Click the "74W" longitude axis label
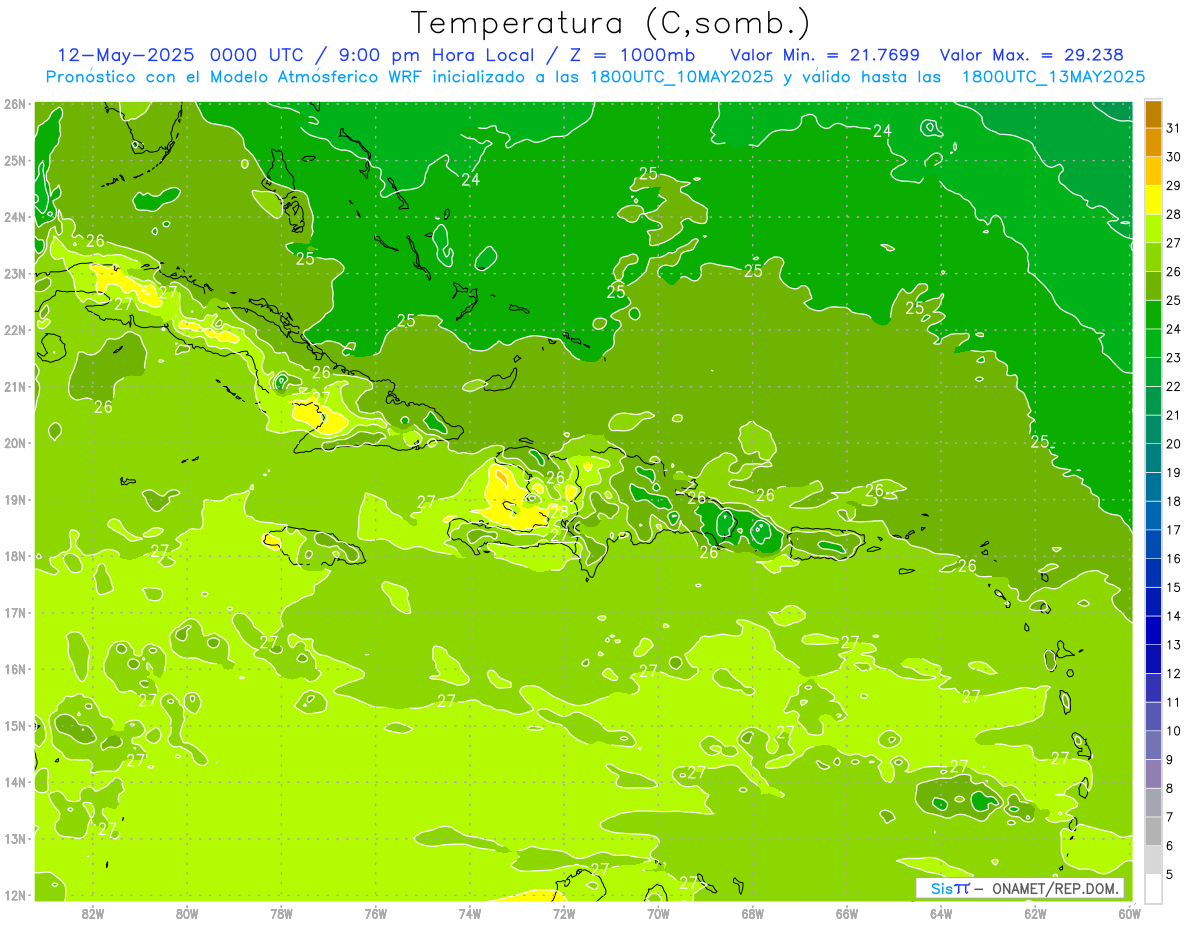 click(469, 913)
